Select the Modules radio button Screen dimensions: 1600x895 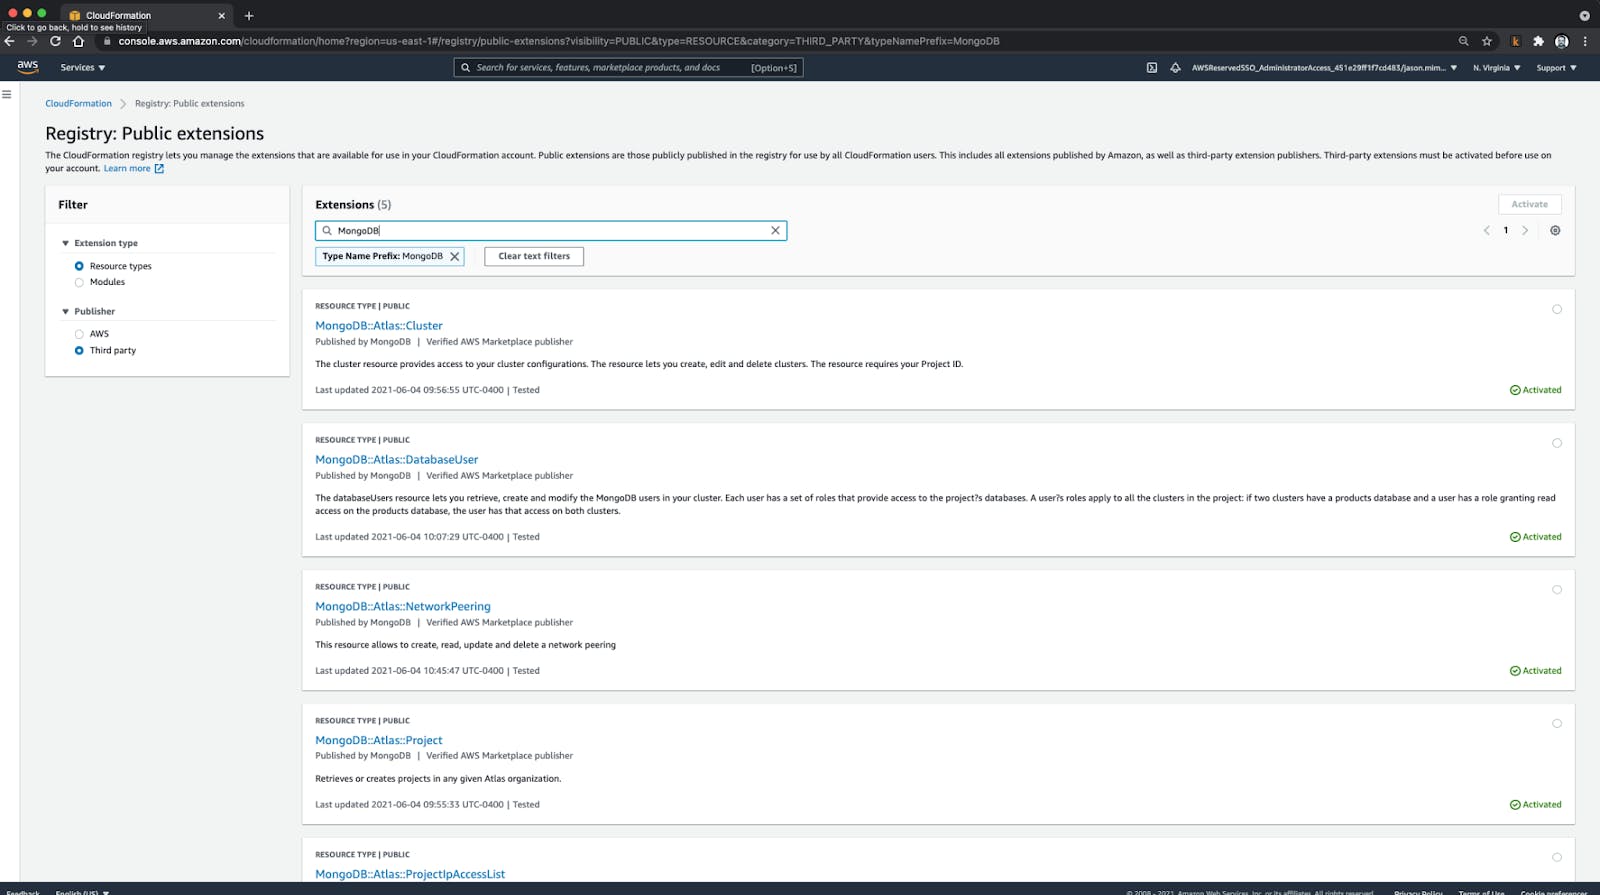click(79, 282)
